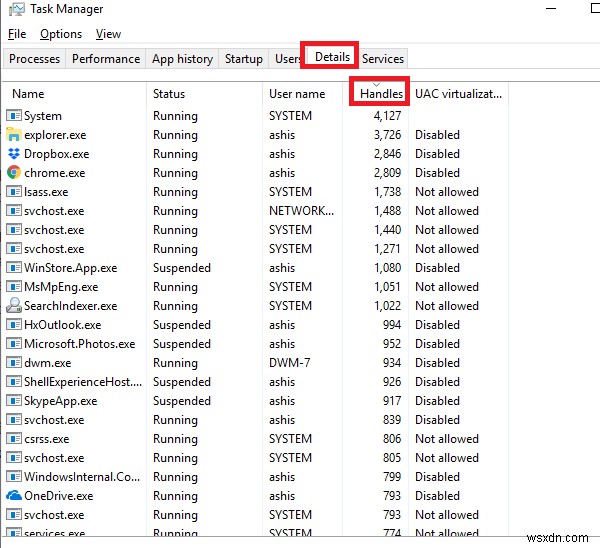
Task: Sort by the Handles column header
Action: pyautogui.click(x=381, y=94)
